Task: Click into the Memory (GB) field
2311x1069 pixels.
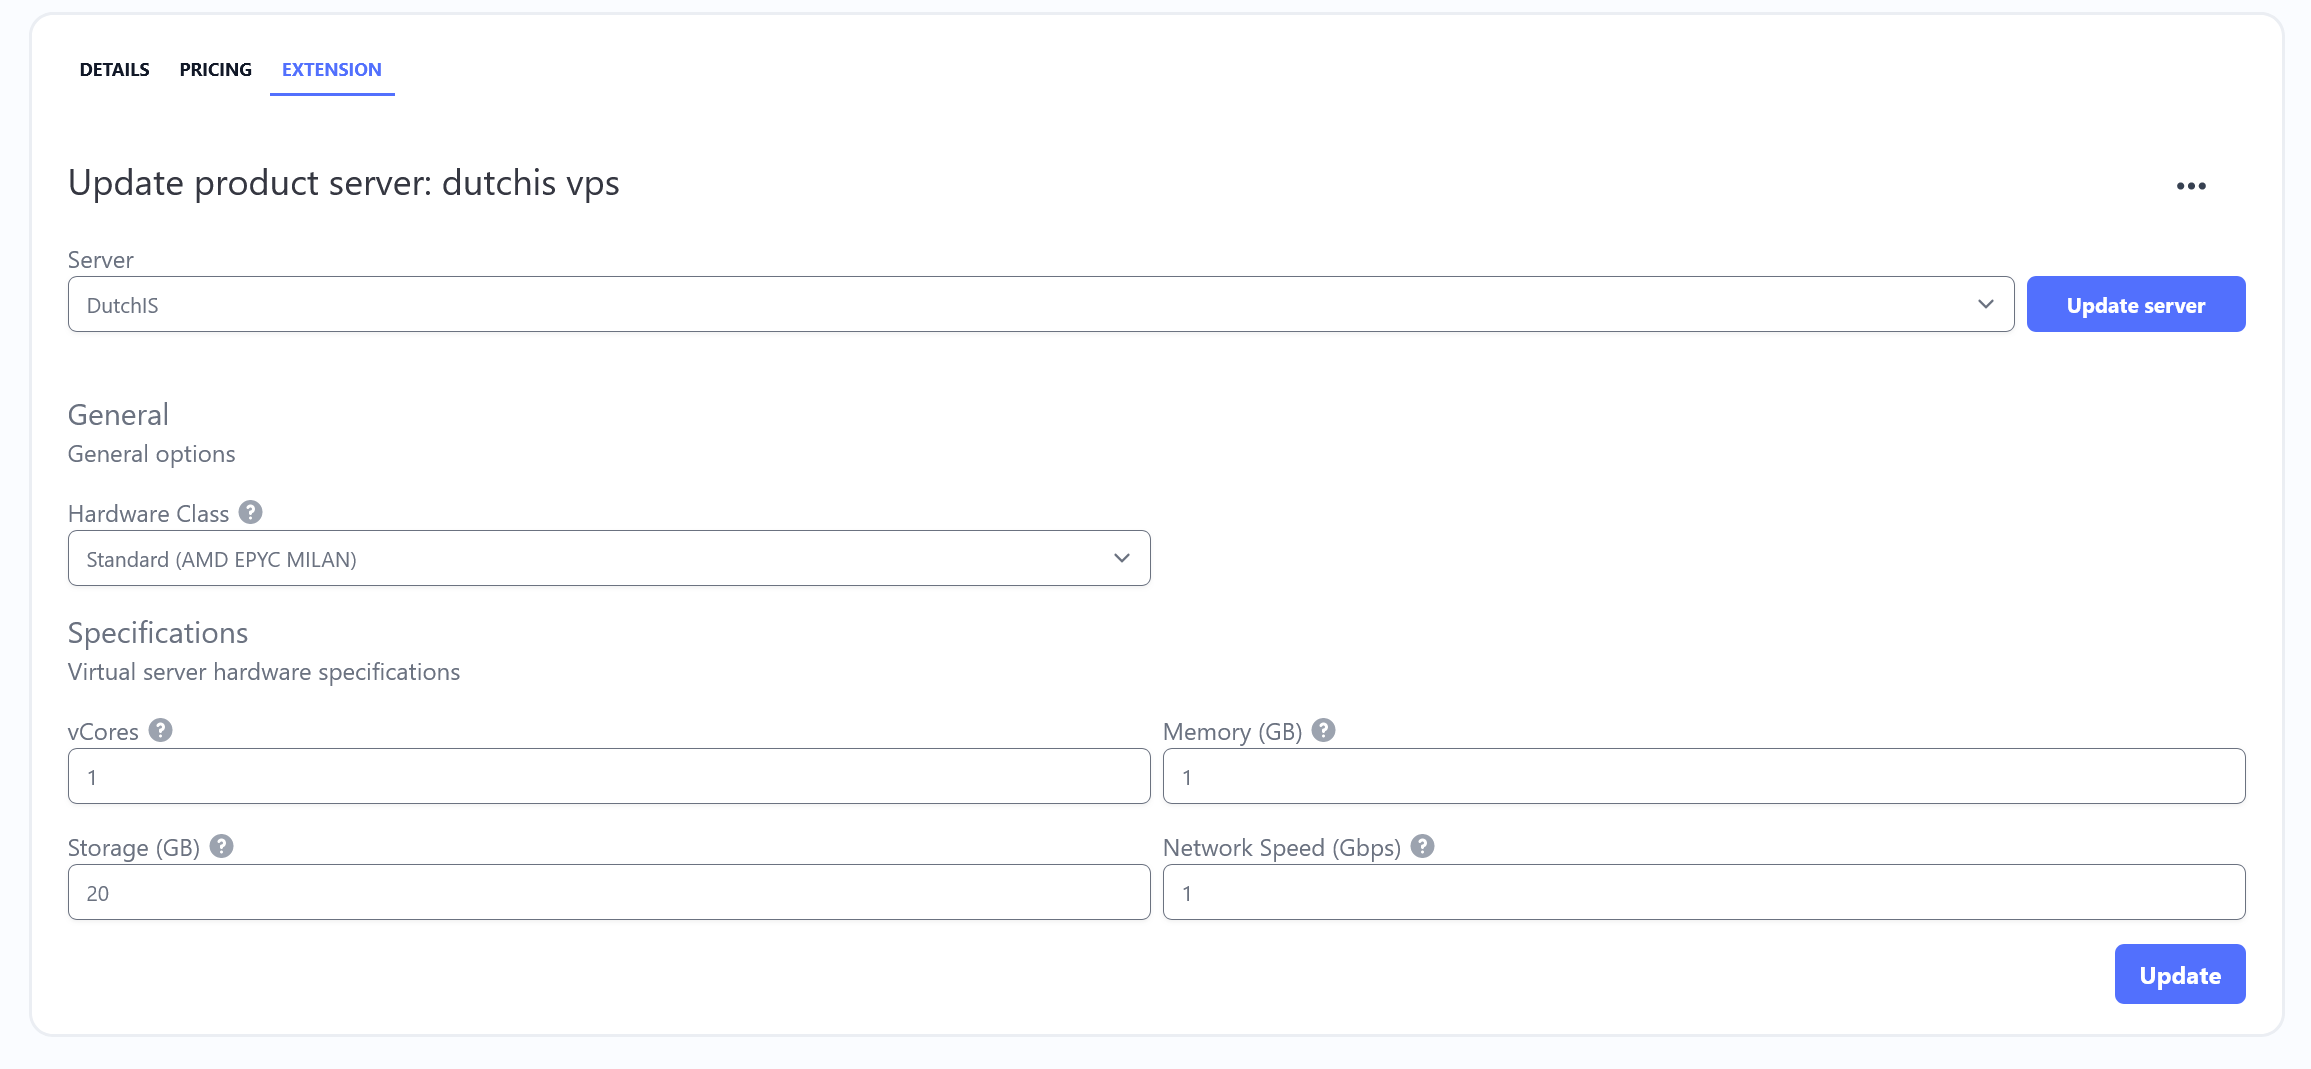Action: tap(1703, 776)
